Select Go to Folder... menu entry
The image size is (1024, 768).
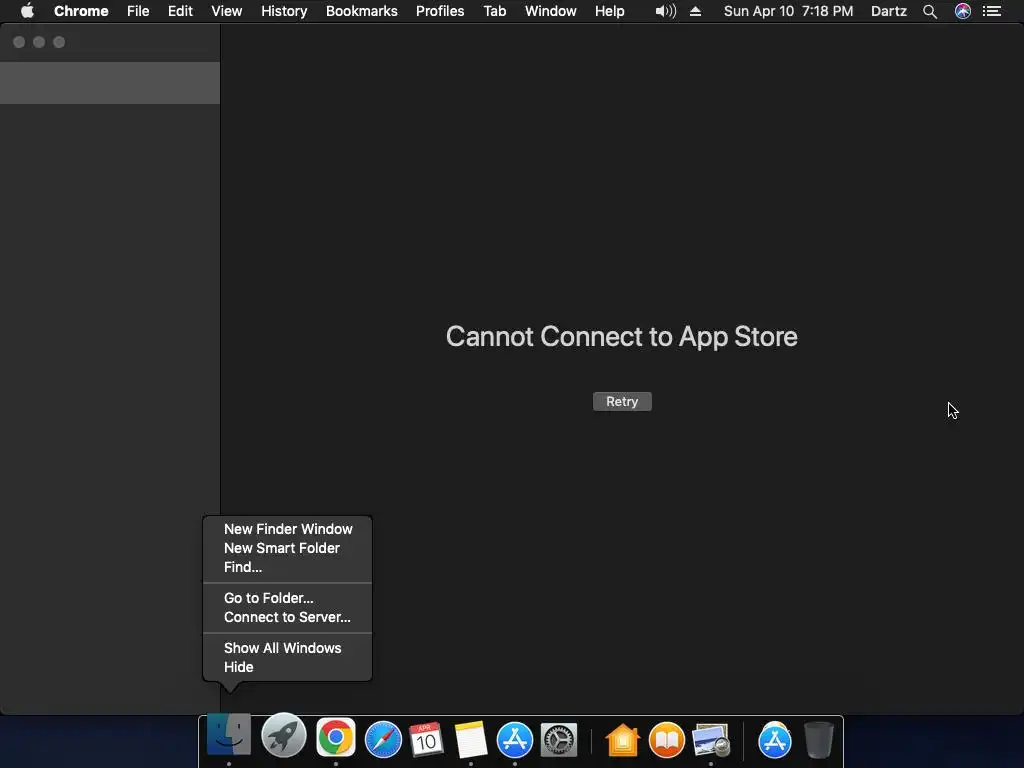[287, 598]
